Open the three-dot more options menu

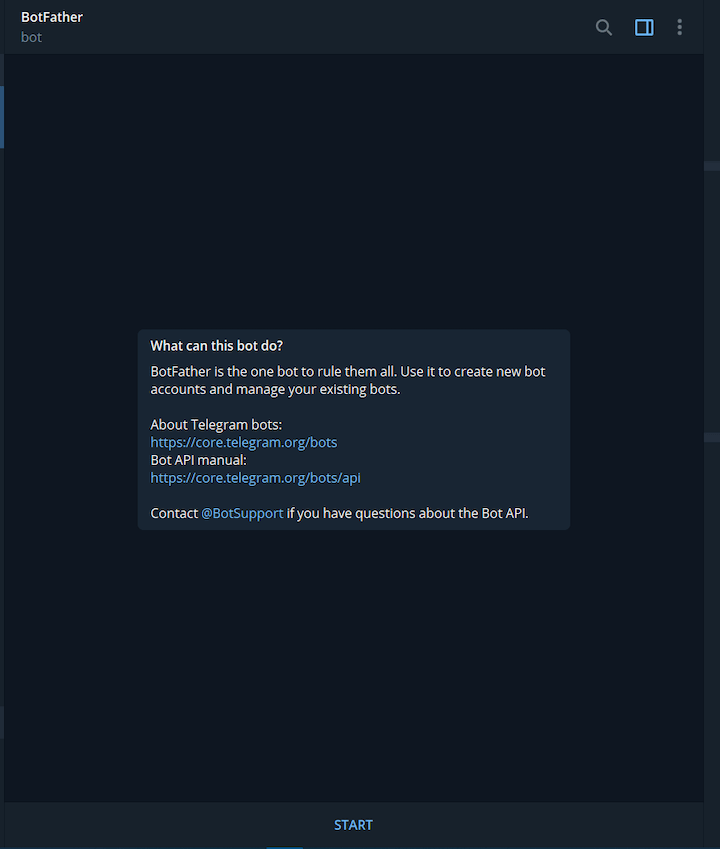[679, 27]
